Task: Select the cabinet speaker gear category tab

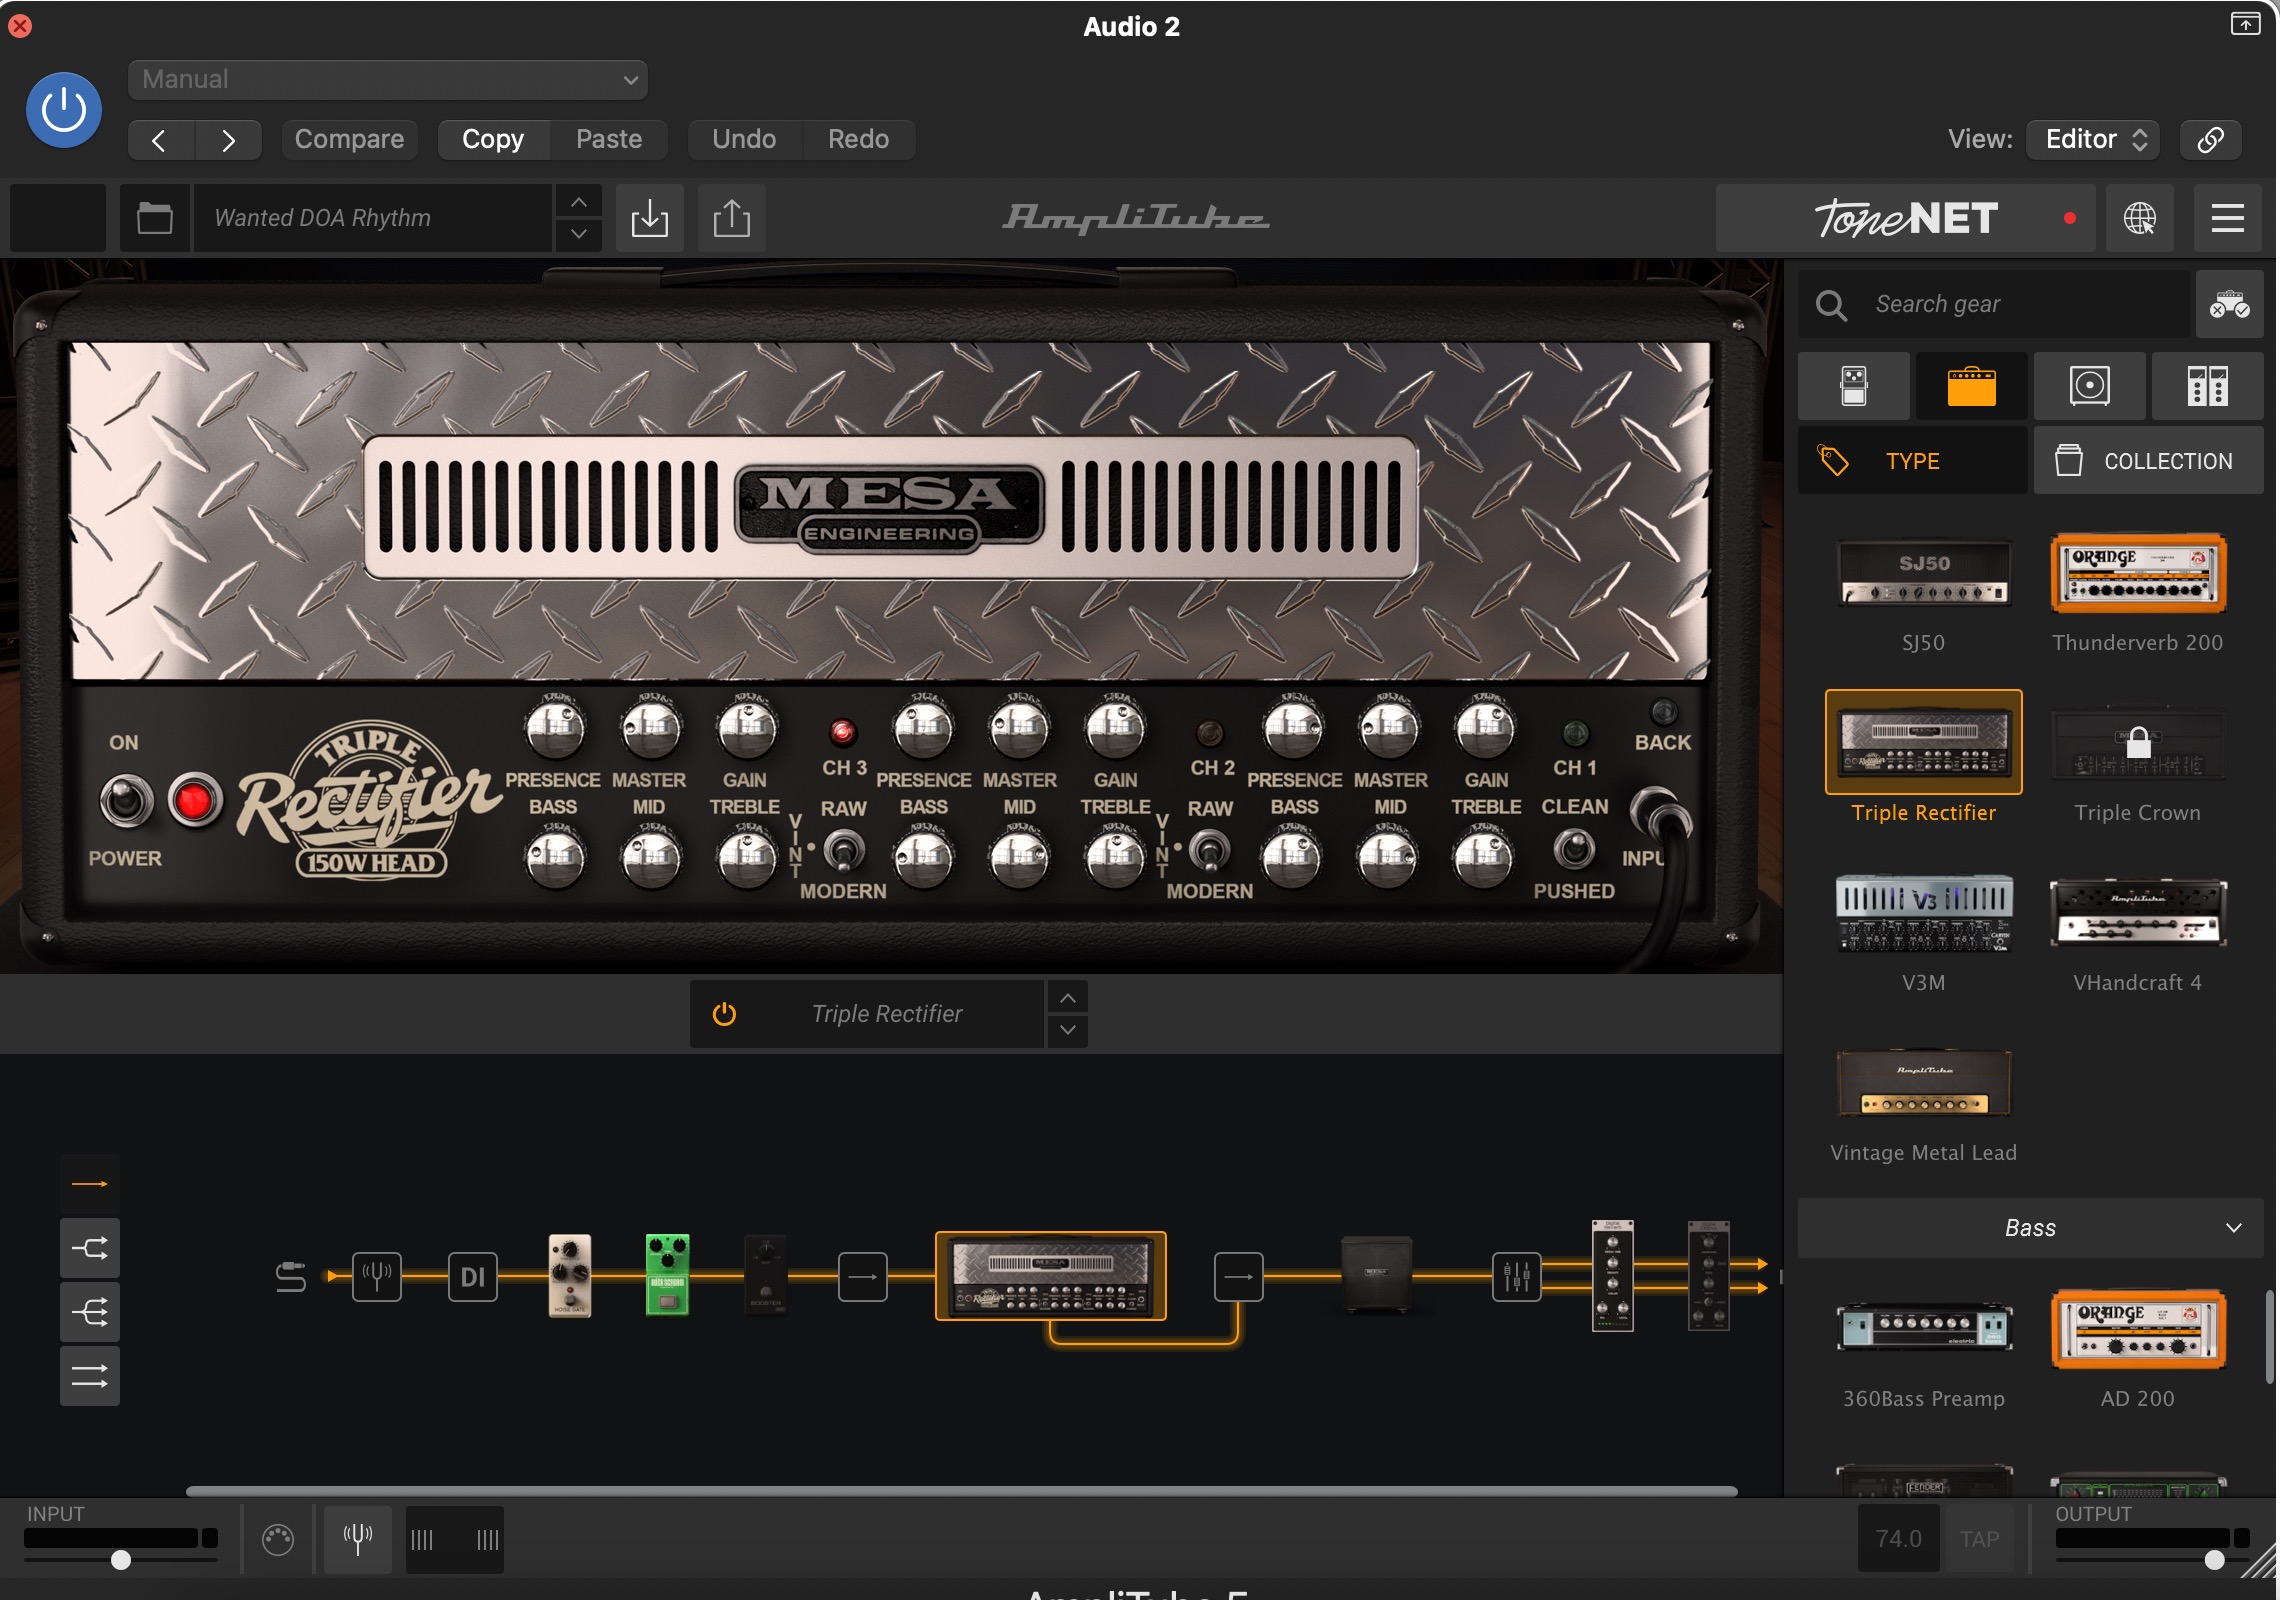Action: [2090, 386]
